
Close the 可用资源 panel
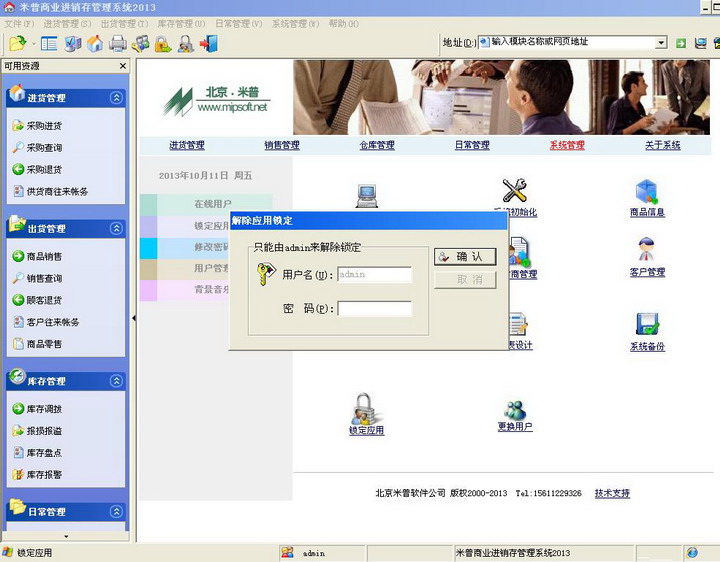click(x=123, y=66)
